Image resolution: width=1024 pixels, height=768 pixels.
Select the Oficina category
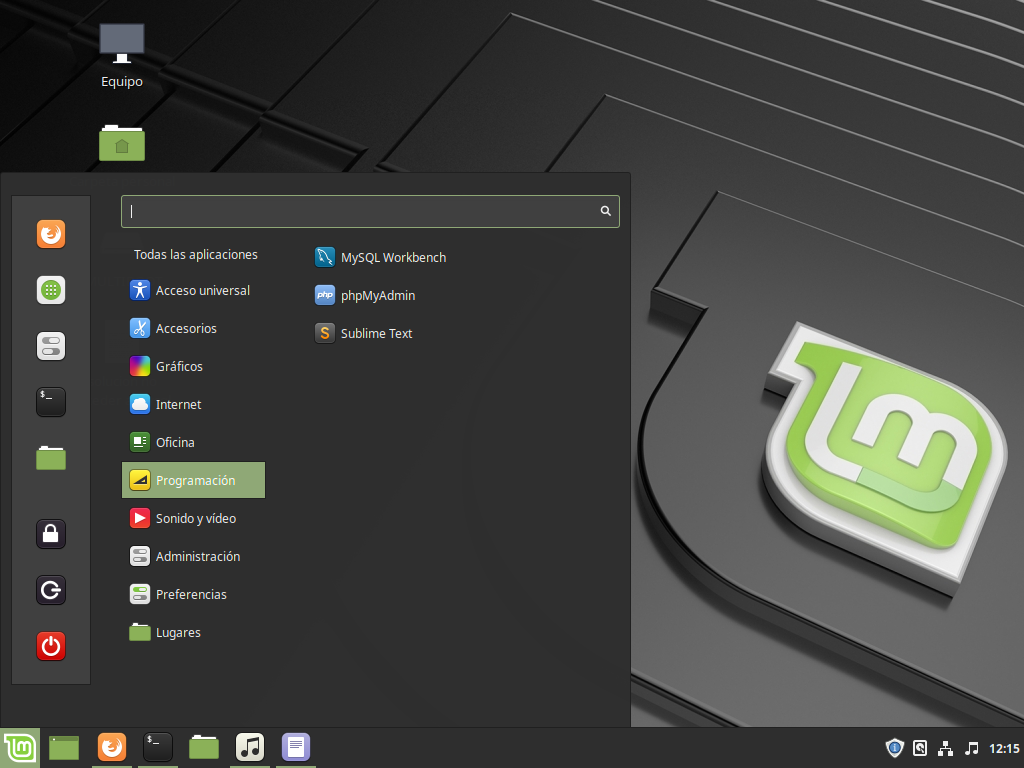[193, 442]
